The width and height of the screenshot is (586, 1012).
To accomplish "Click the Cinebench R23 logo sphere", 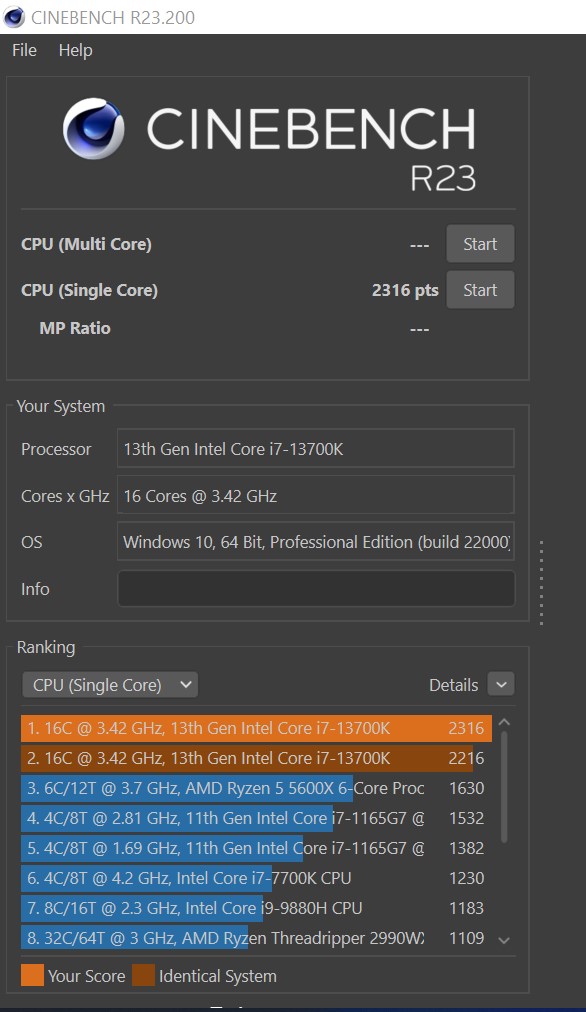I will tap(94, 128).
